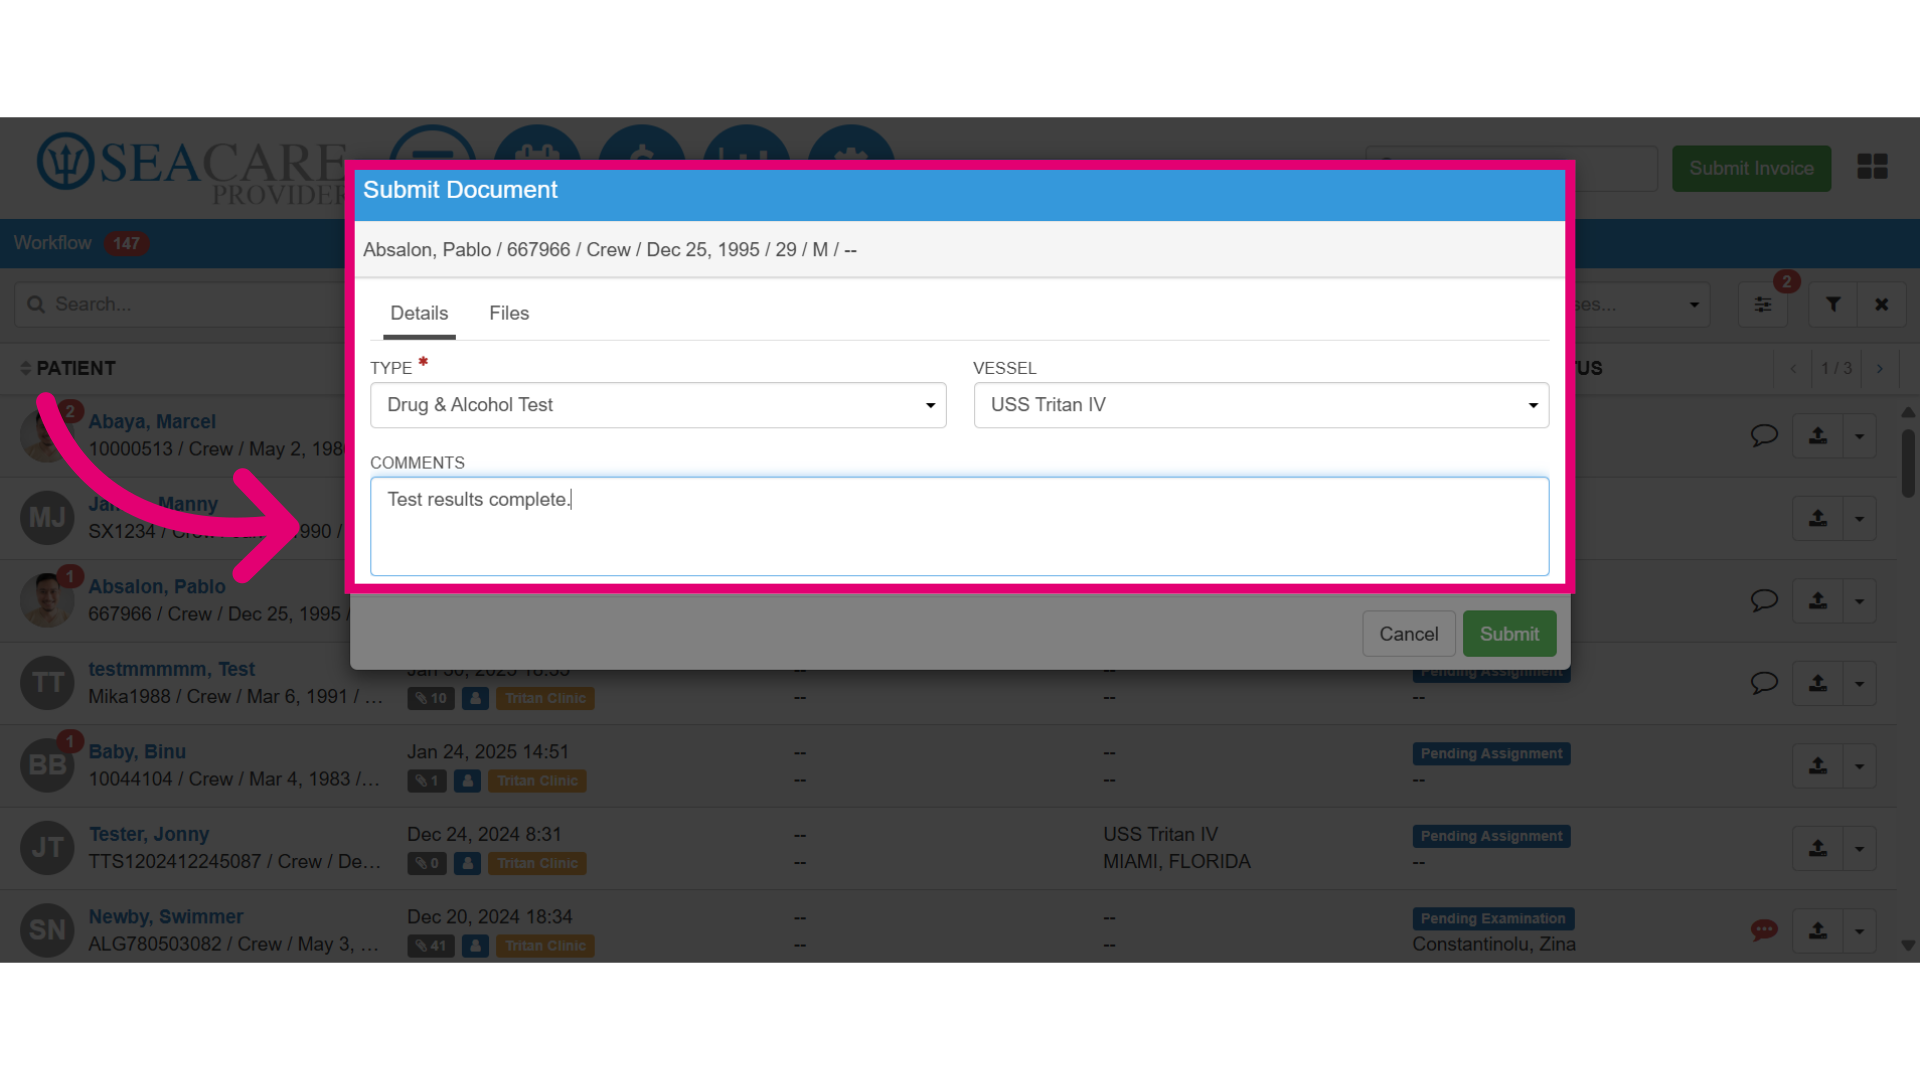This screenshot has width=1920, height=1080.
Task: Open comments for Abaya, Marcel
Action: 1764,435
